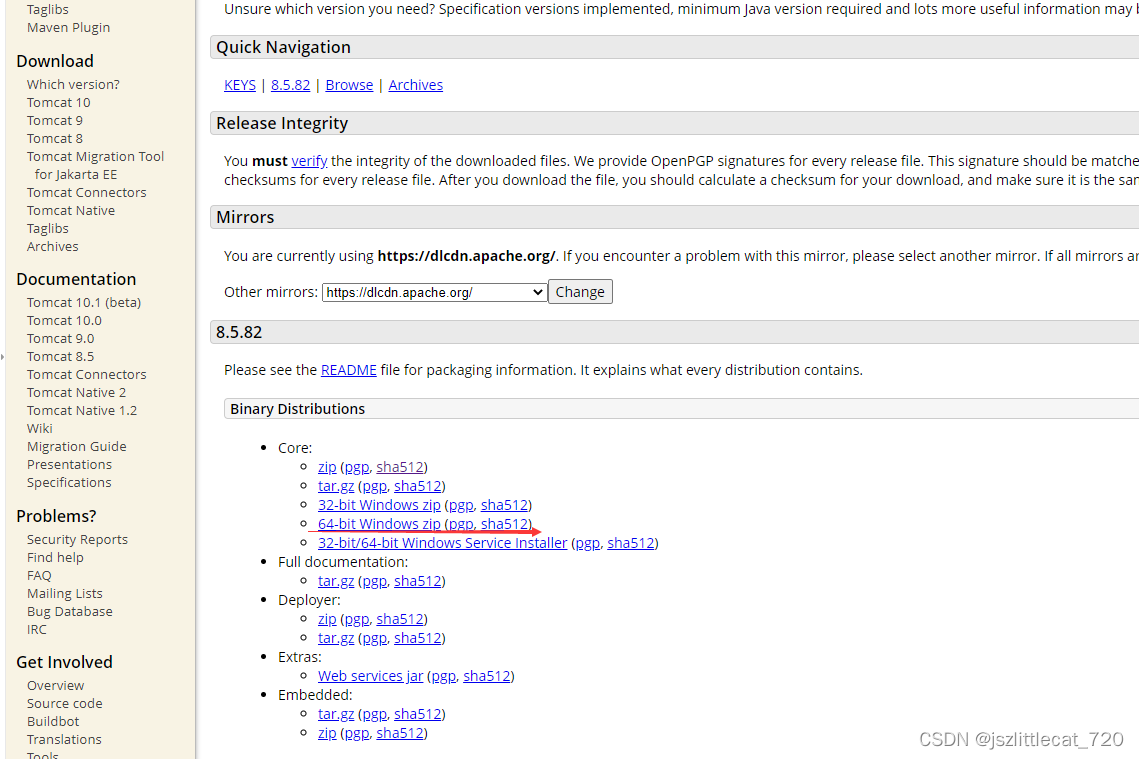Download the Extras Web services jar

pos(370,675)
